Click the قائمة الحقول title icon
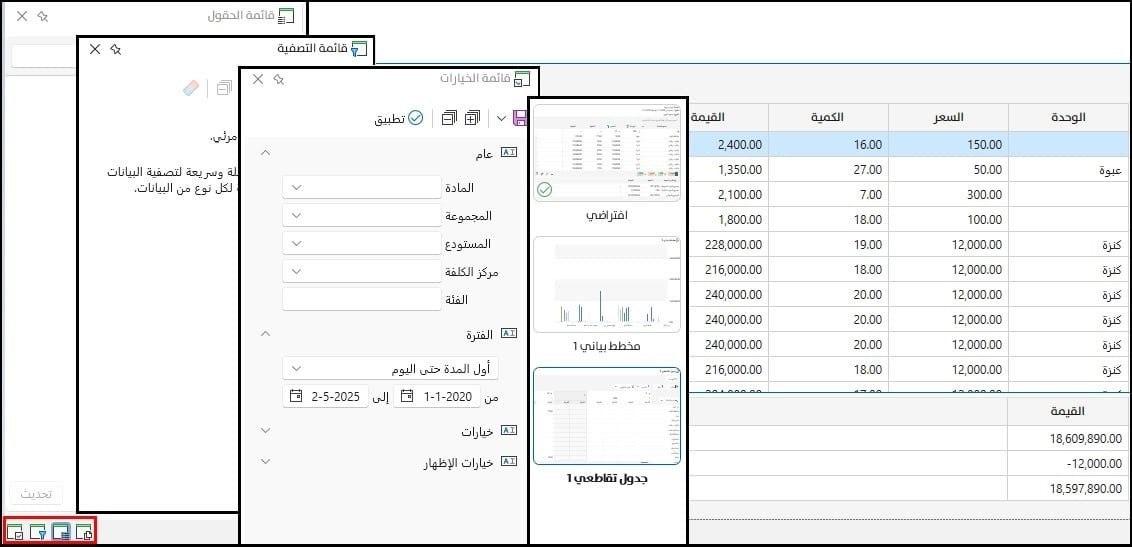Viewport: 1132px width, 547px height. coord(287,15)
